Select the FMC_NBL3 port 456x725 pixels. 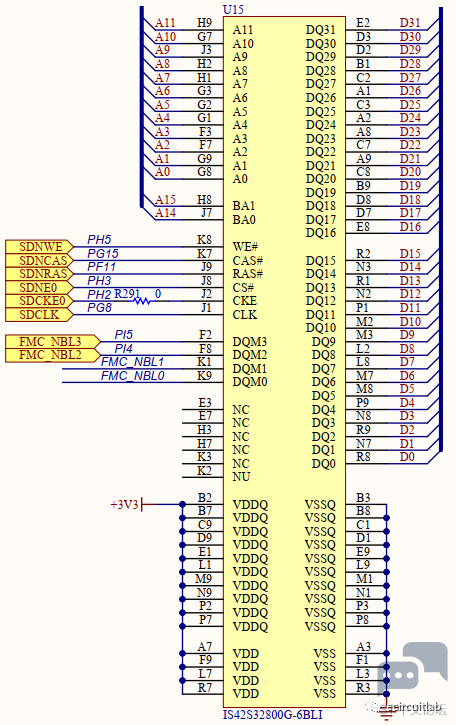(x=53, y=342)
